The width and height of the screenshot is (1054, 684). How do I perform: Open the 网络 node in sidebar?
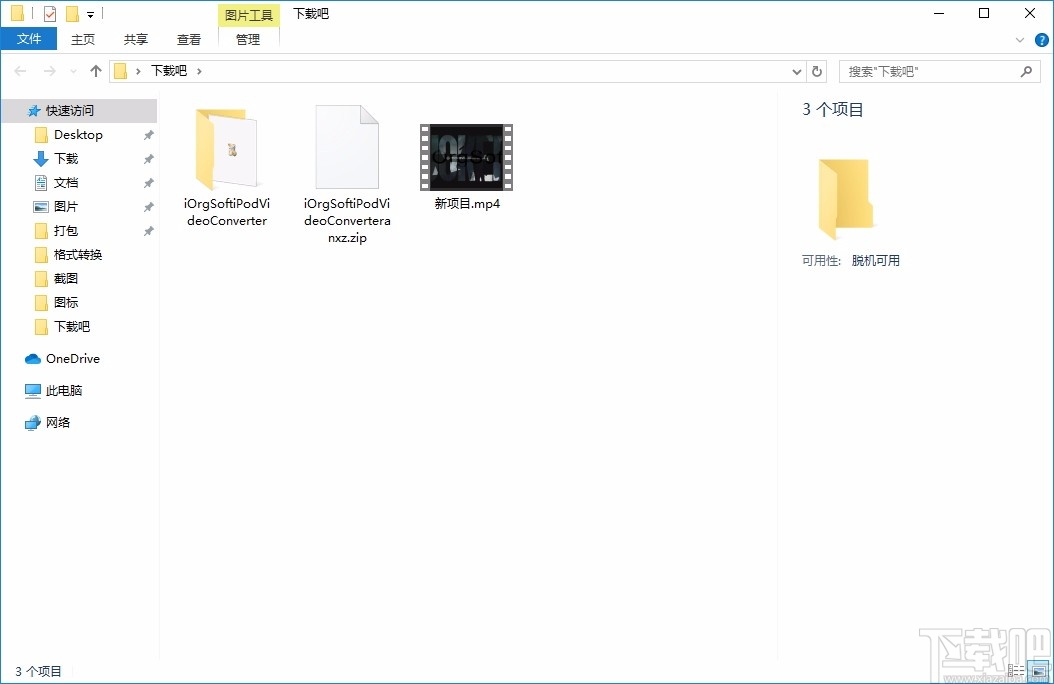[x=62, y=422]
